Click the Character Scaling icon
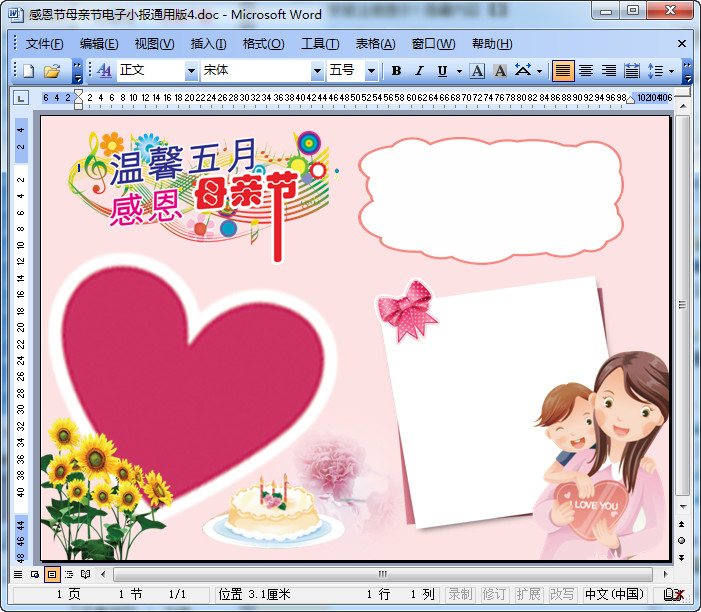Viewport: 701px width, 612px height. coord(523,71)
